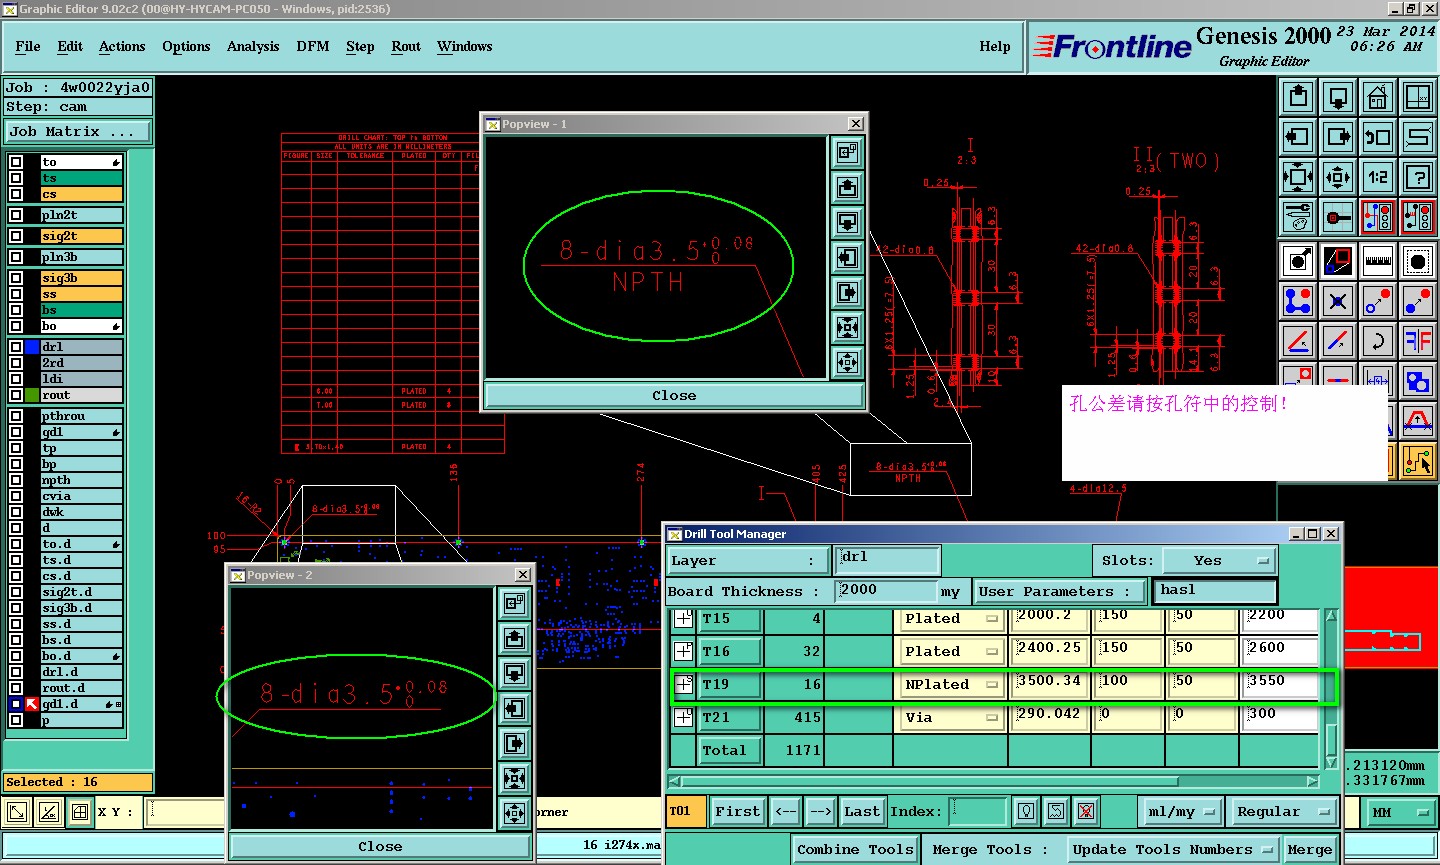
Task: Toggle the checkbox for layer pln2t
Action: tap(16, 214)
